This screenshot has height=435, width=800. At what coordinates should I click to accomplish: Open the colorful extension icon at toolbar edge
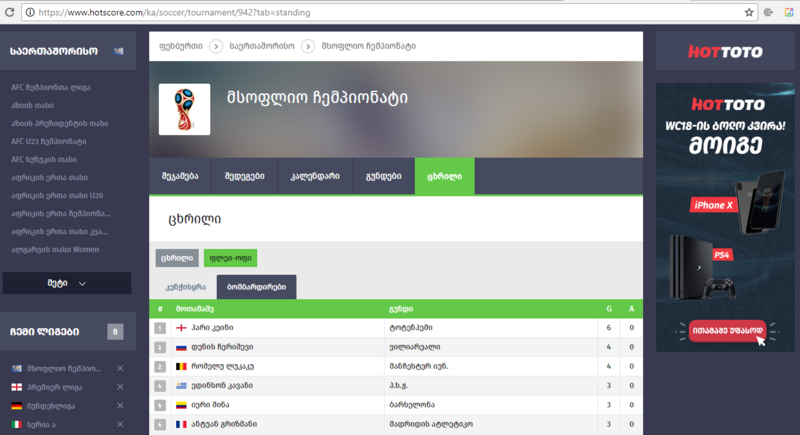(789, 12)
